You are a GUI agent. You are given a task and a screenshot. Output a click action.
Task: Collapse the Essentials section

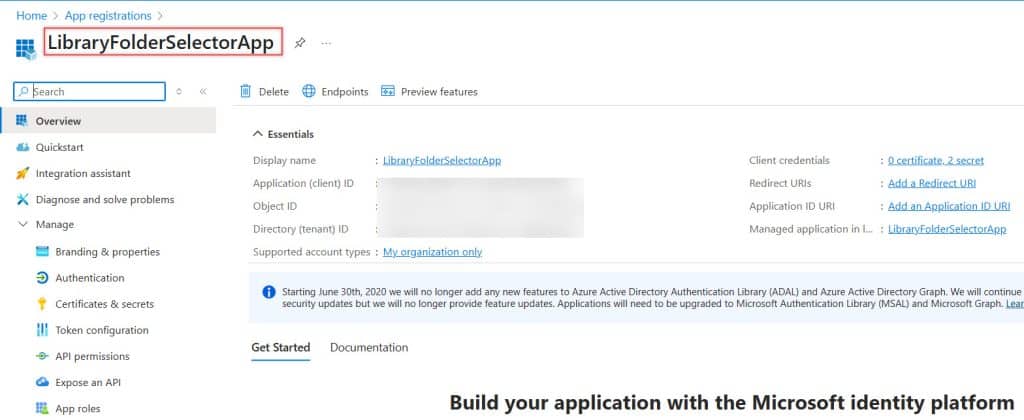[258, 134]
